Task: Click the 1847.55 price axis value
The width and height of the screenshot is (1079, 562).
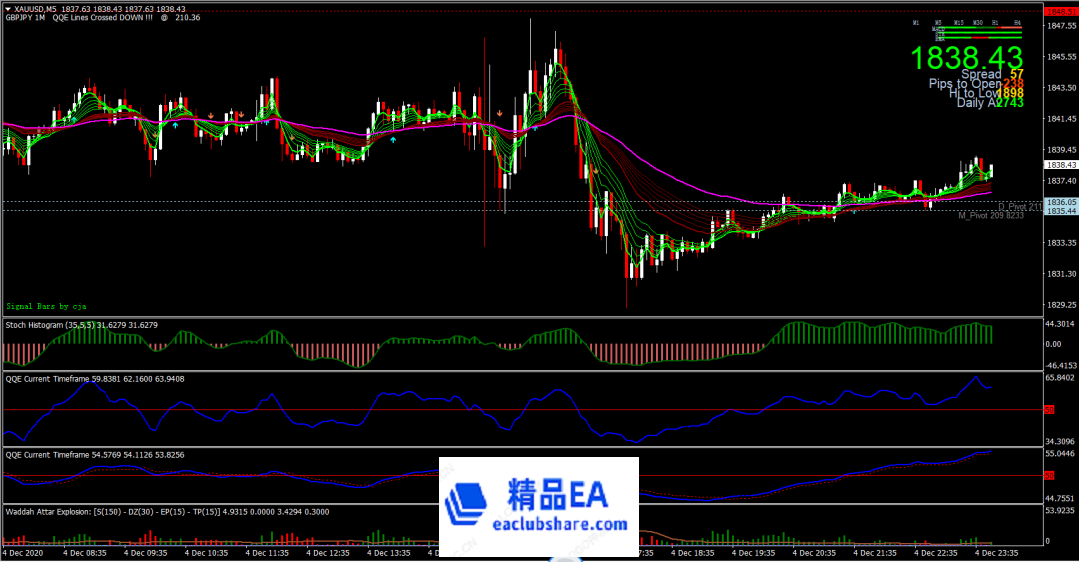Action: [x=1061, y=25]
